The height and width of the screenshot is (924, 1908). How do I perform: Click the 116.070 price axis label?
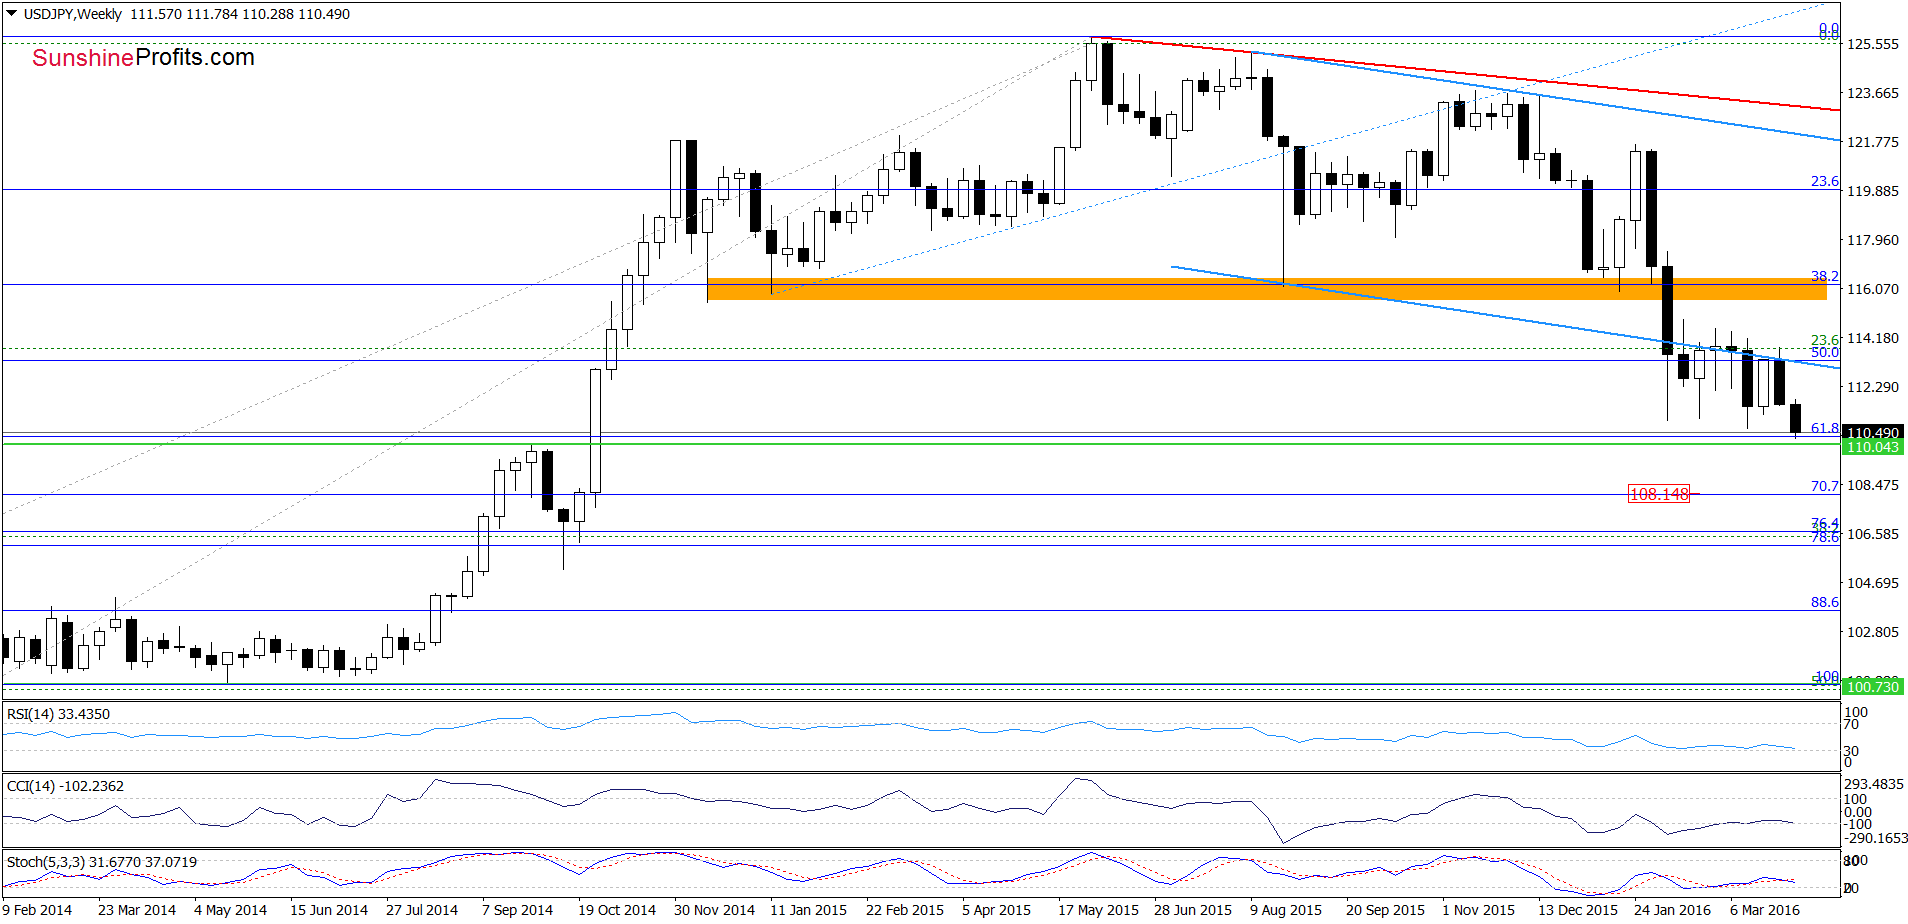click(1873, 289)
